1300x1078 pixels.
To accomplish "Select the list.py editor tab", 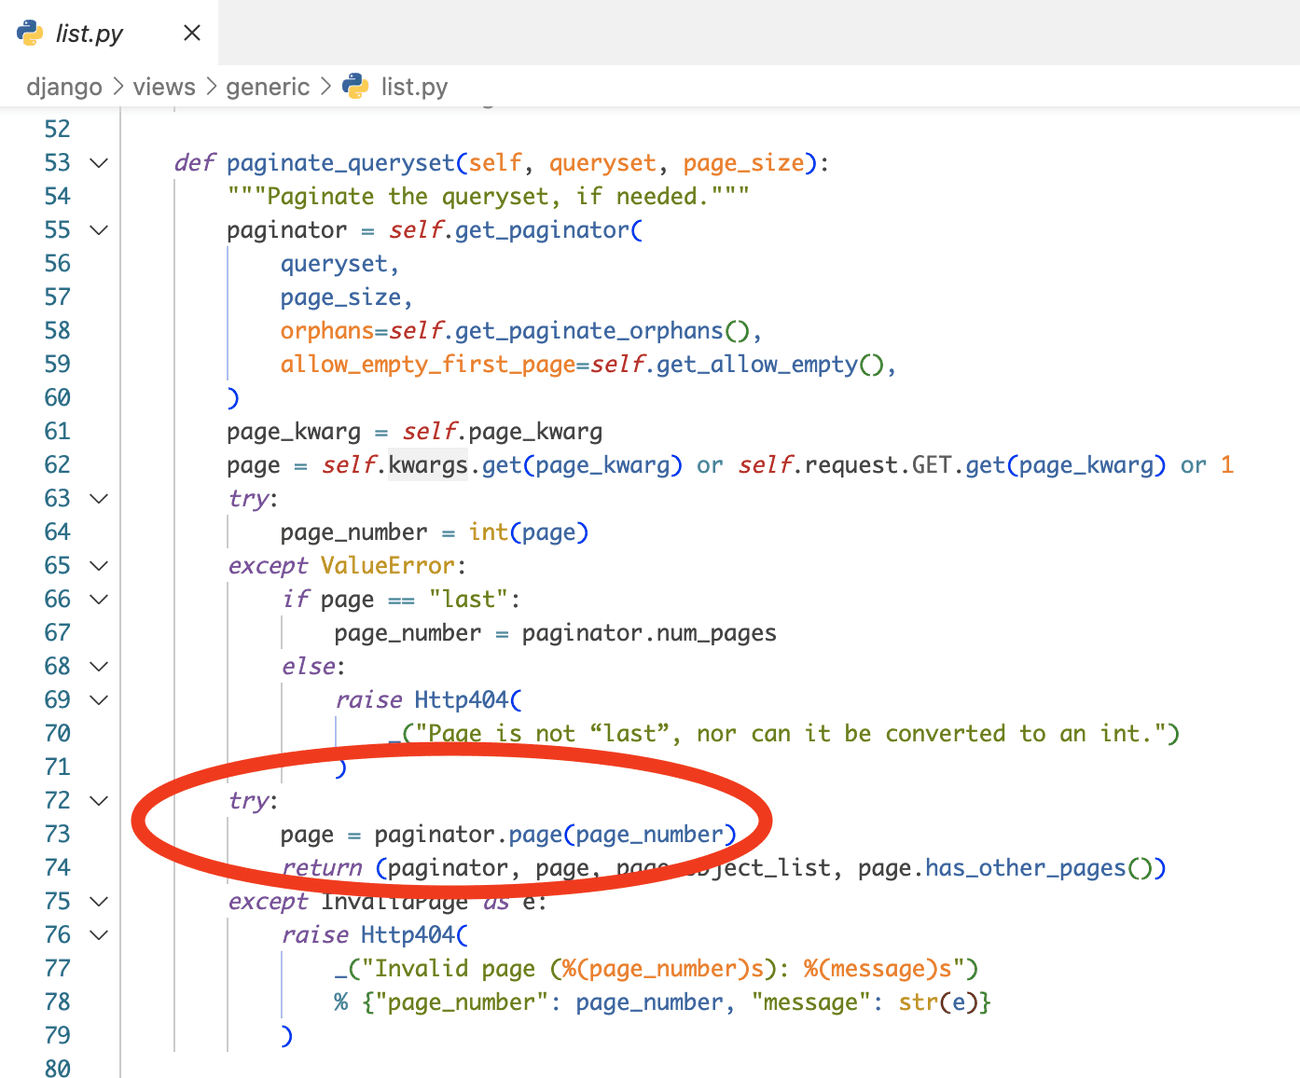I will click(108, 33).
